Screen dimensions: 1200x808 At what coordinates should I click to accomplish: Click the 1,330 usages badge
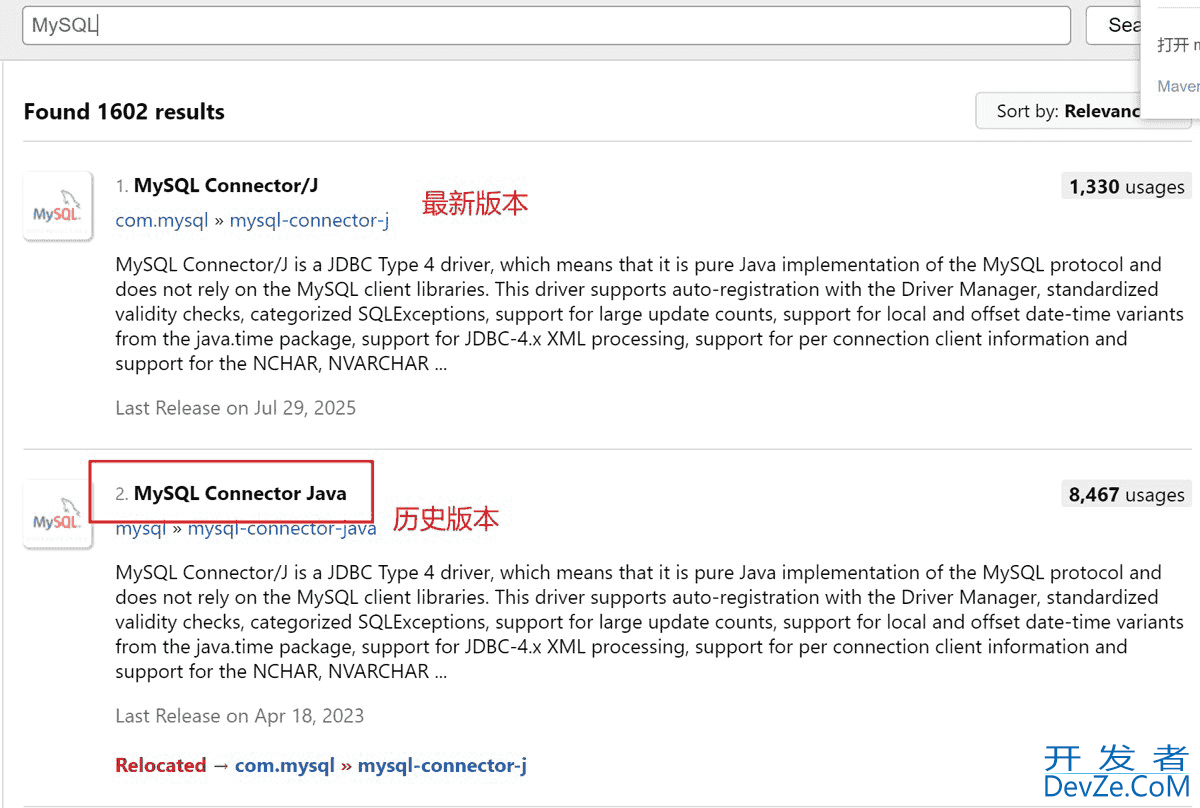coord(1126,185)
